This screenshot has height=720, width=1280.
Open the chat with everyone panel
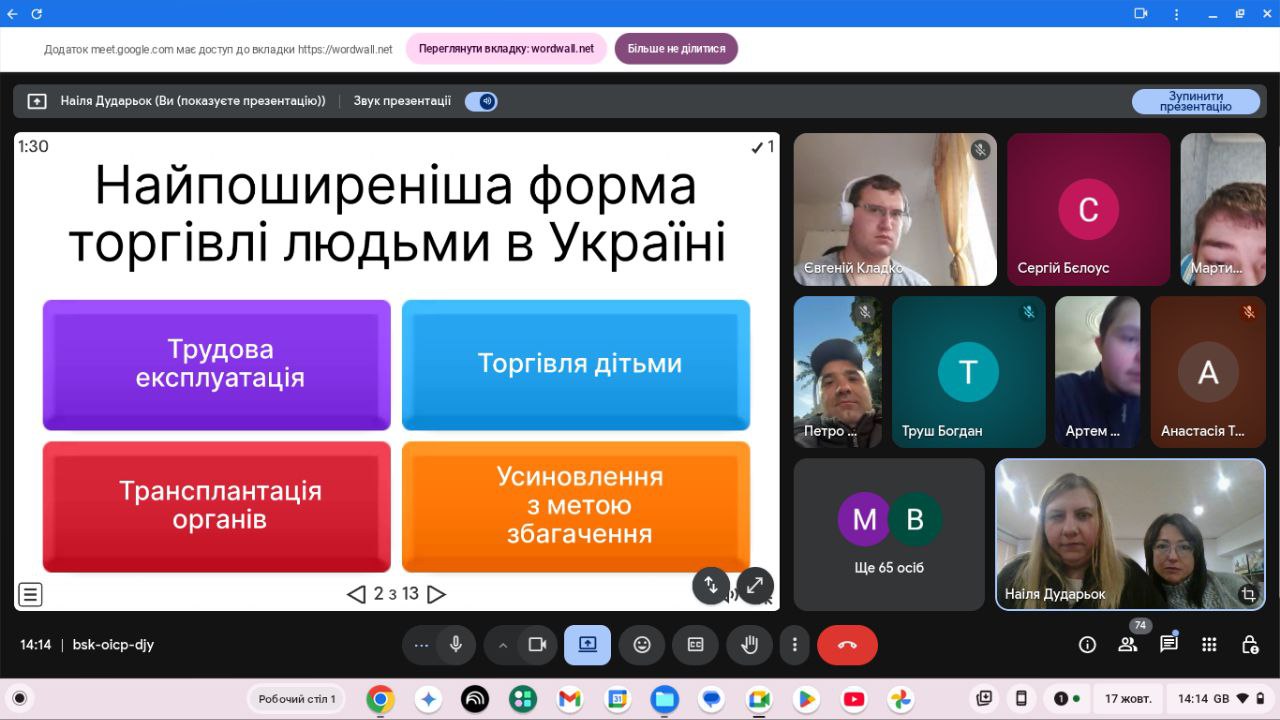tap(1168, 645)
